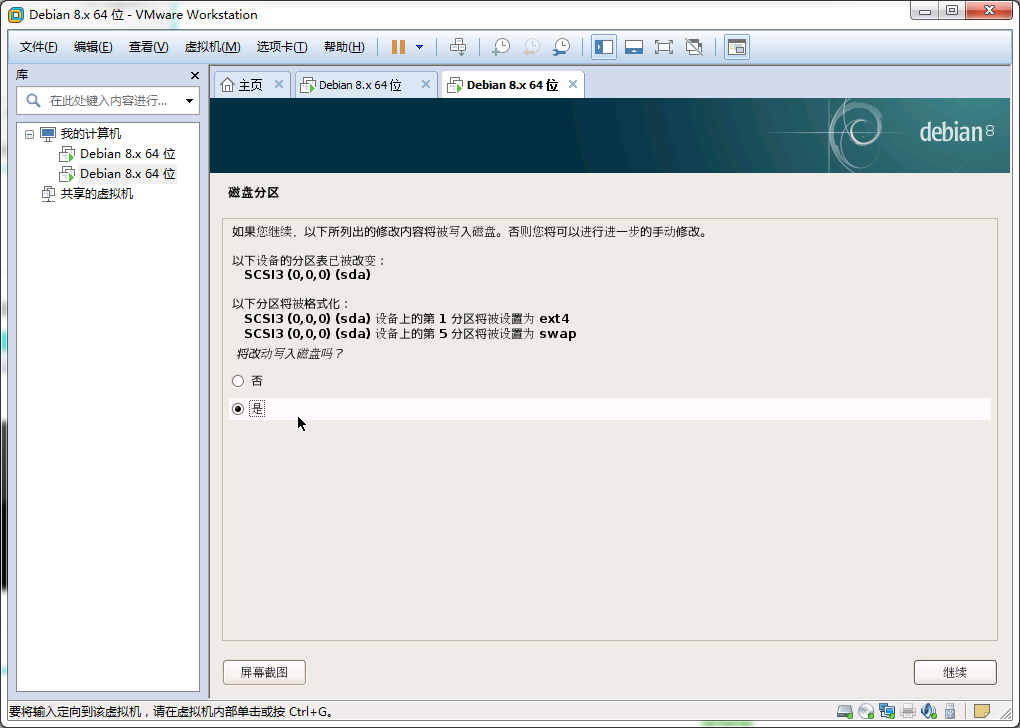The image size is (1020, 728).
Task: Open the 查看(V) menu
Action: tap(148, 47)
